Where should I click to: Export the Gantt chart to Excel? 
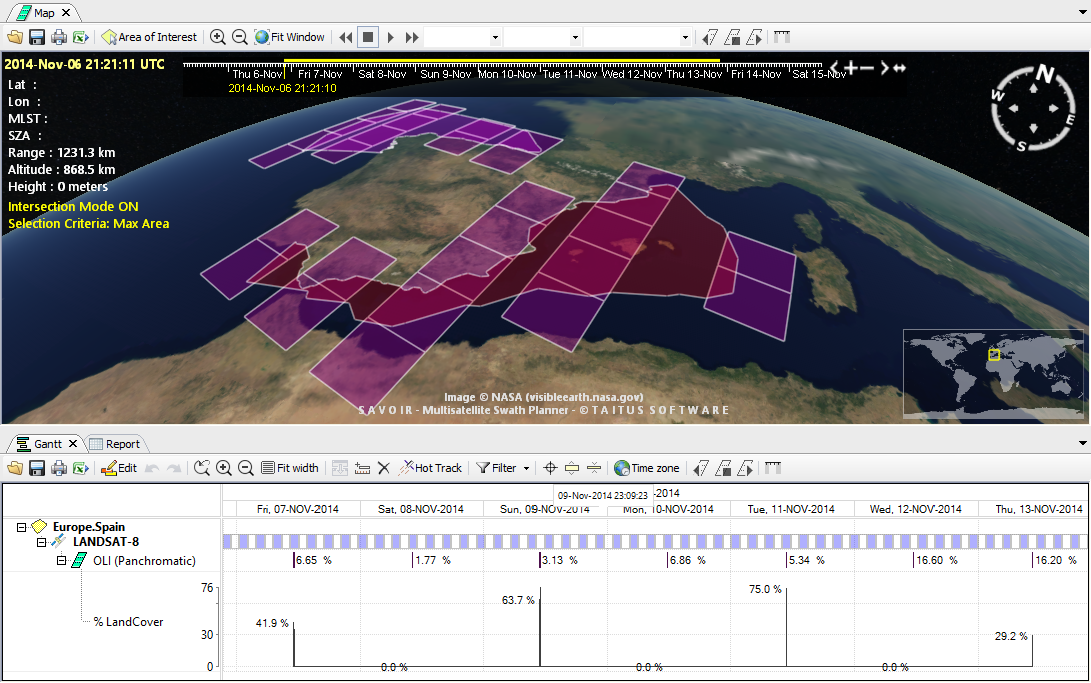coord(81,468)
